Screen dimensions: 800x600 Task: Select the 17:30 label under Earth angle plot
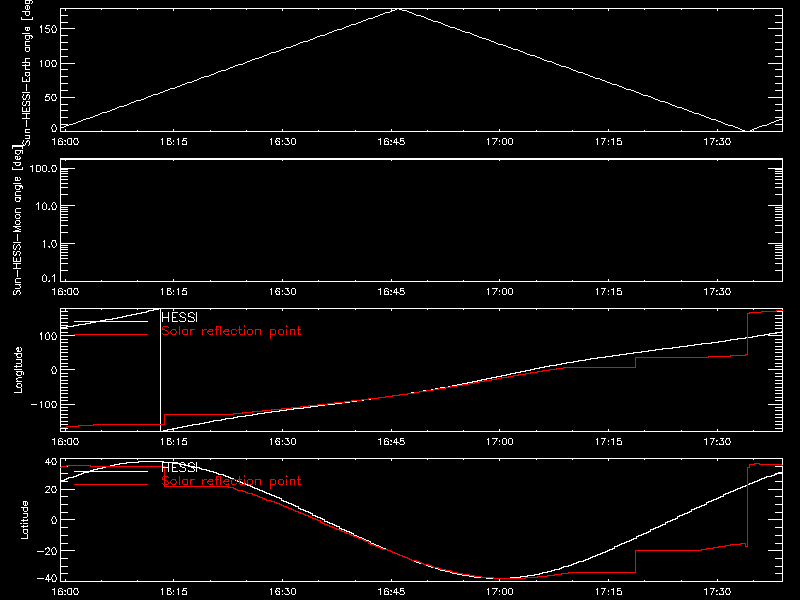(717, 142)
